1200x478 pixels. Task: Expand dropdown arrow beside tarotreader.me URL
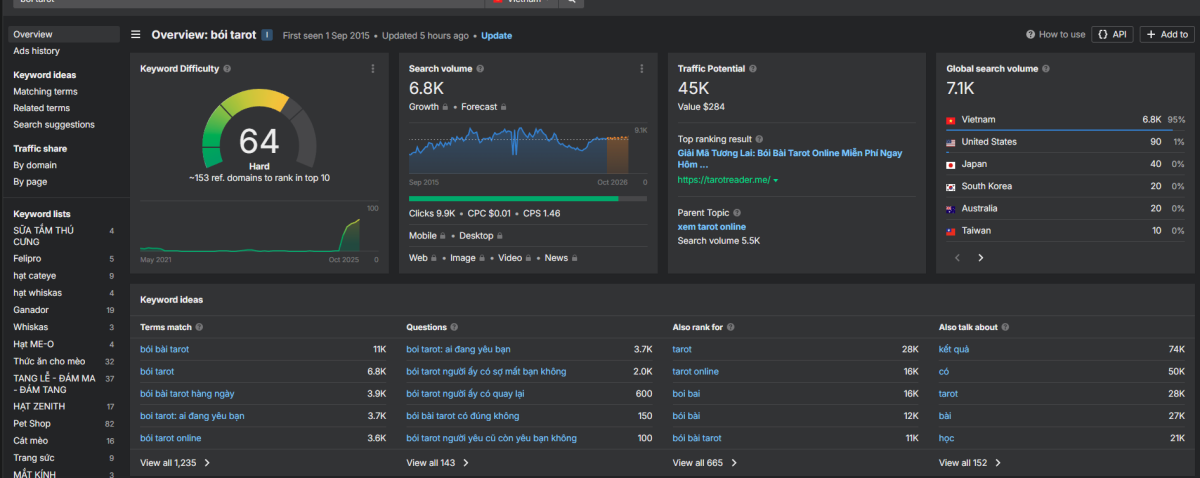[775, 180]
